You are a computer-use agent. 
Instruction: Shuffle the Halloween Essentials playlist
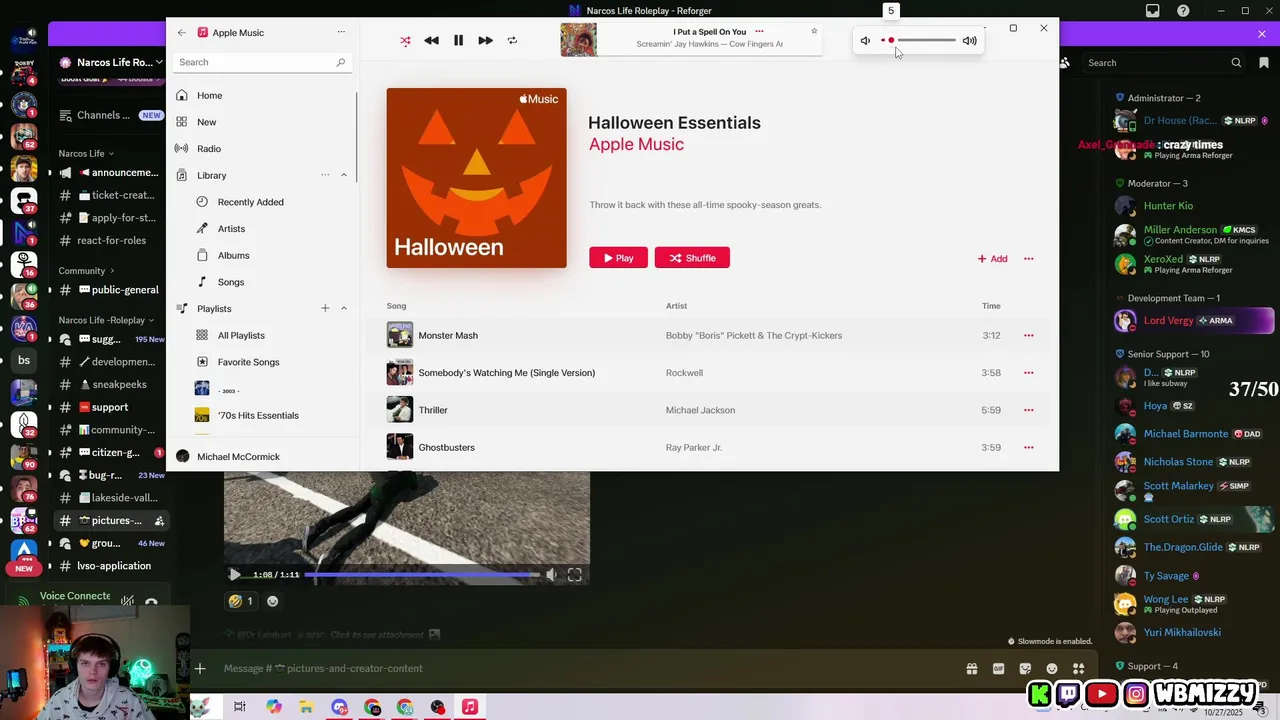(x=692, y=258)
